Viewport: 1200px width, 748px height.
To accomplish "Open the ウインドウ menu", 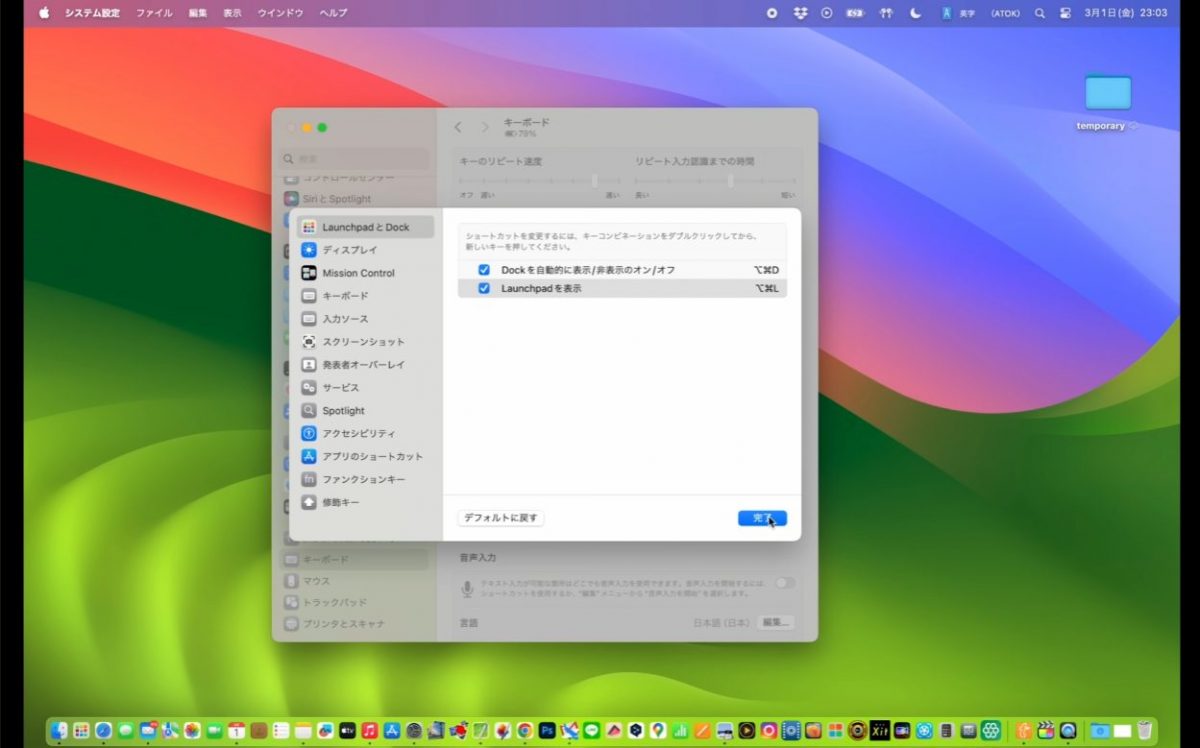I will pos(281,13).
